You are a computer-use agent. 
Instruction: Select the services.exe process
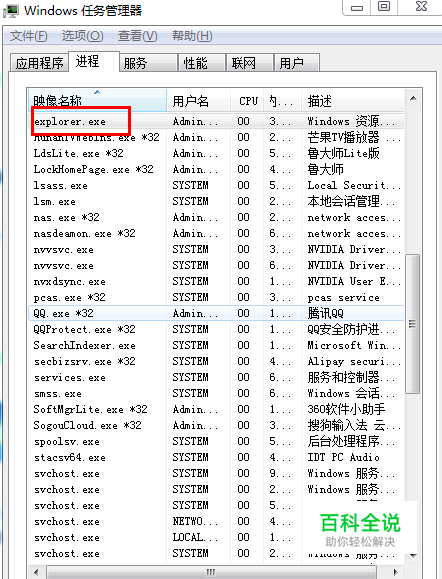(216, 377)
